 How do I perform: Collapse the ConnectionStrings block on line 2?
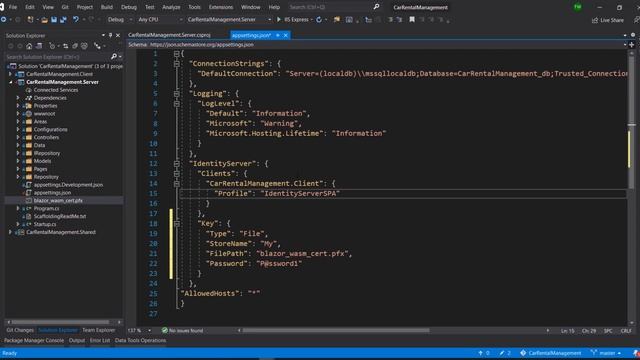point(176,64)
